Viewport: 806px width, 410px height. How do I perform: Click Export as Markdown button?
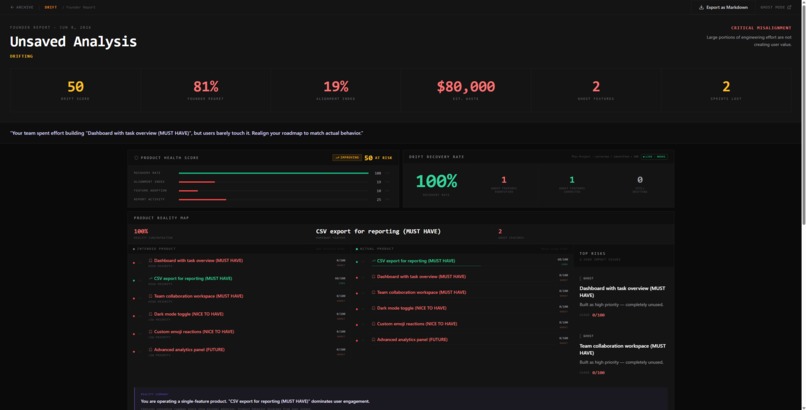click(723, 7)
